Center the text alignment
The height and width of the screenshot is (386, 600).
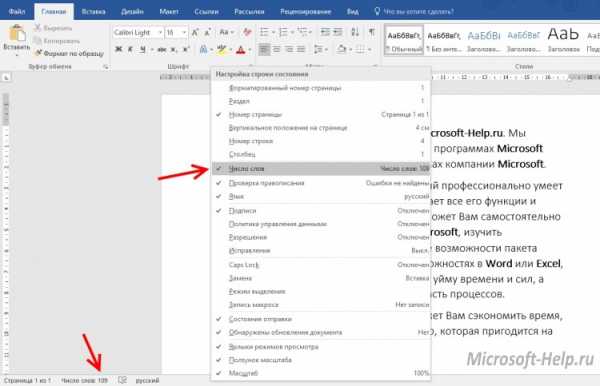(277, 49)
